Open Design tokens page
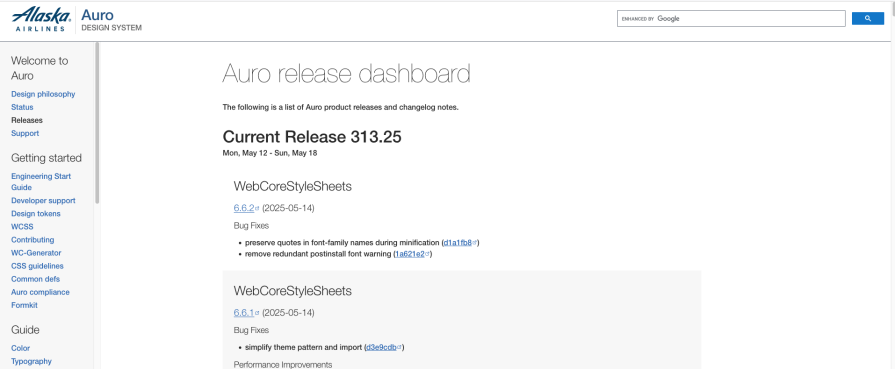Image resolution: width=895 pixels, height=369 pixels. pyautogui.click(x=35, y=214)
